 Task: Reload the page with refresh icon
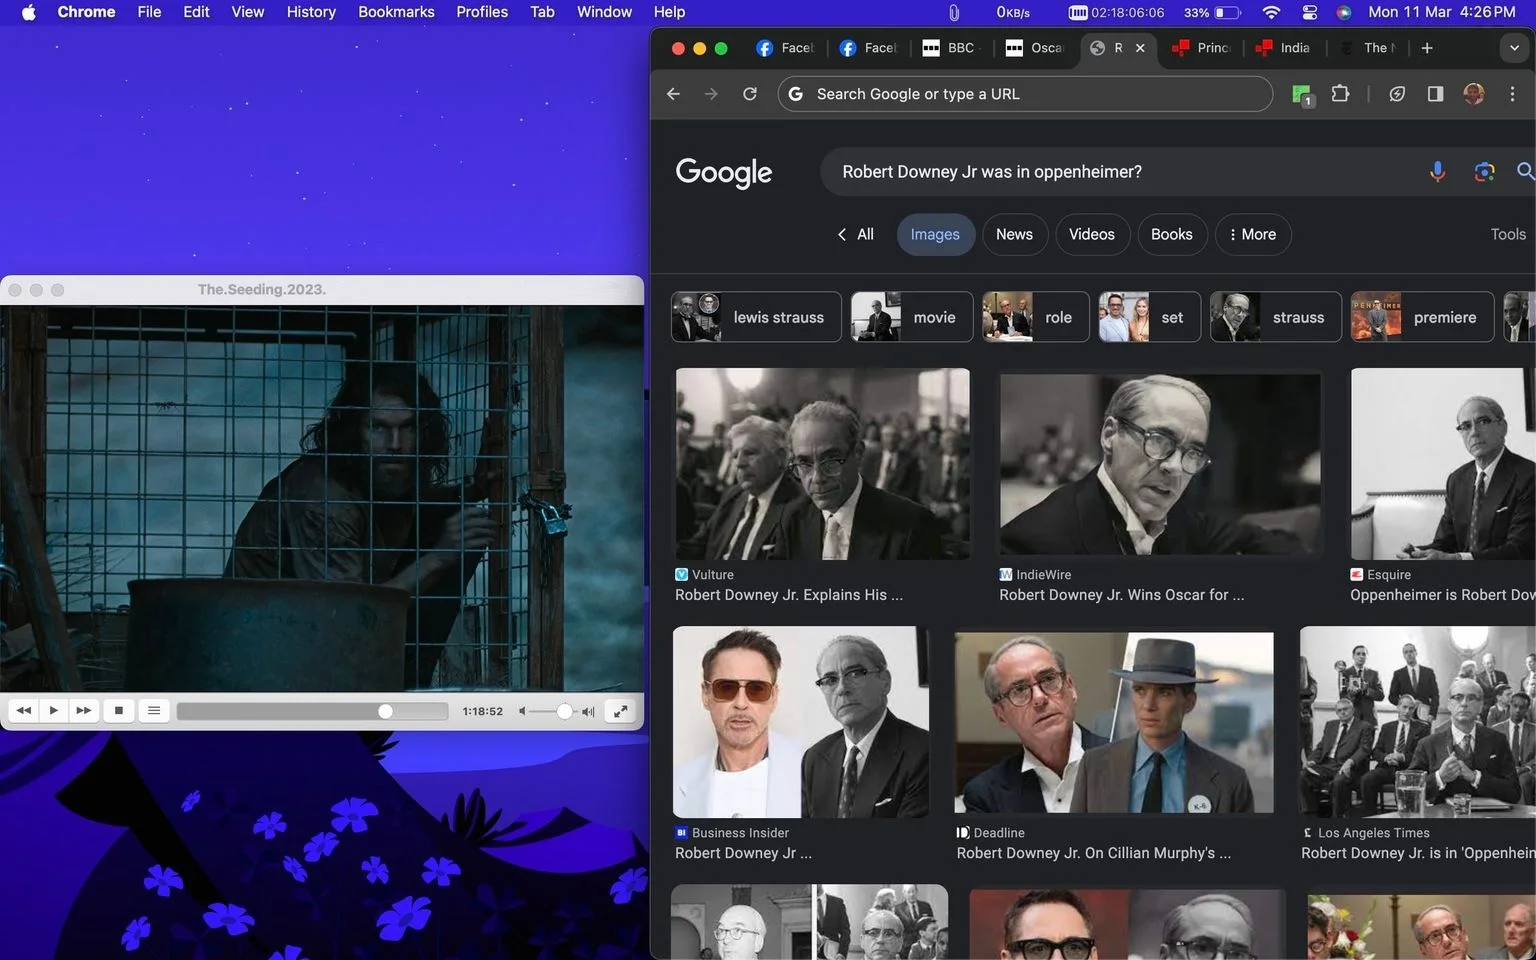pyautogui.click(x=750, y=94)
